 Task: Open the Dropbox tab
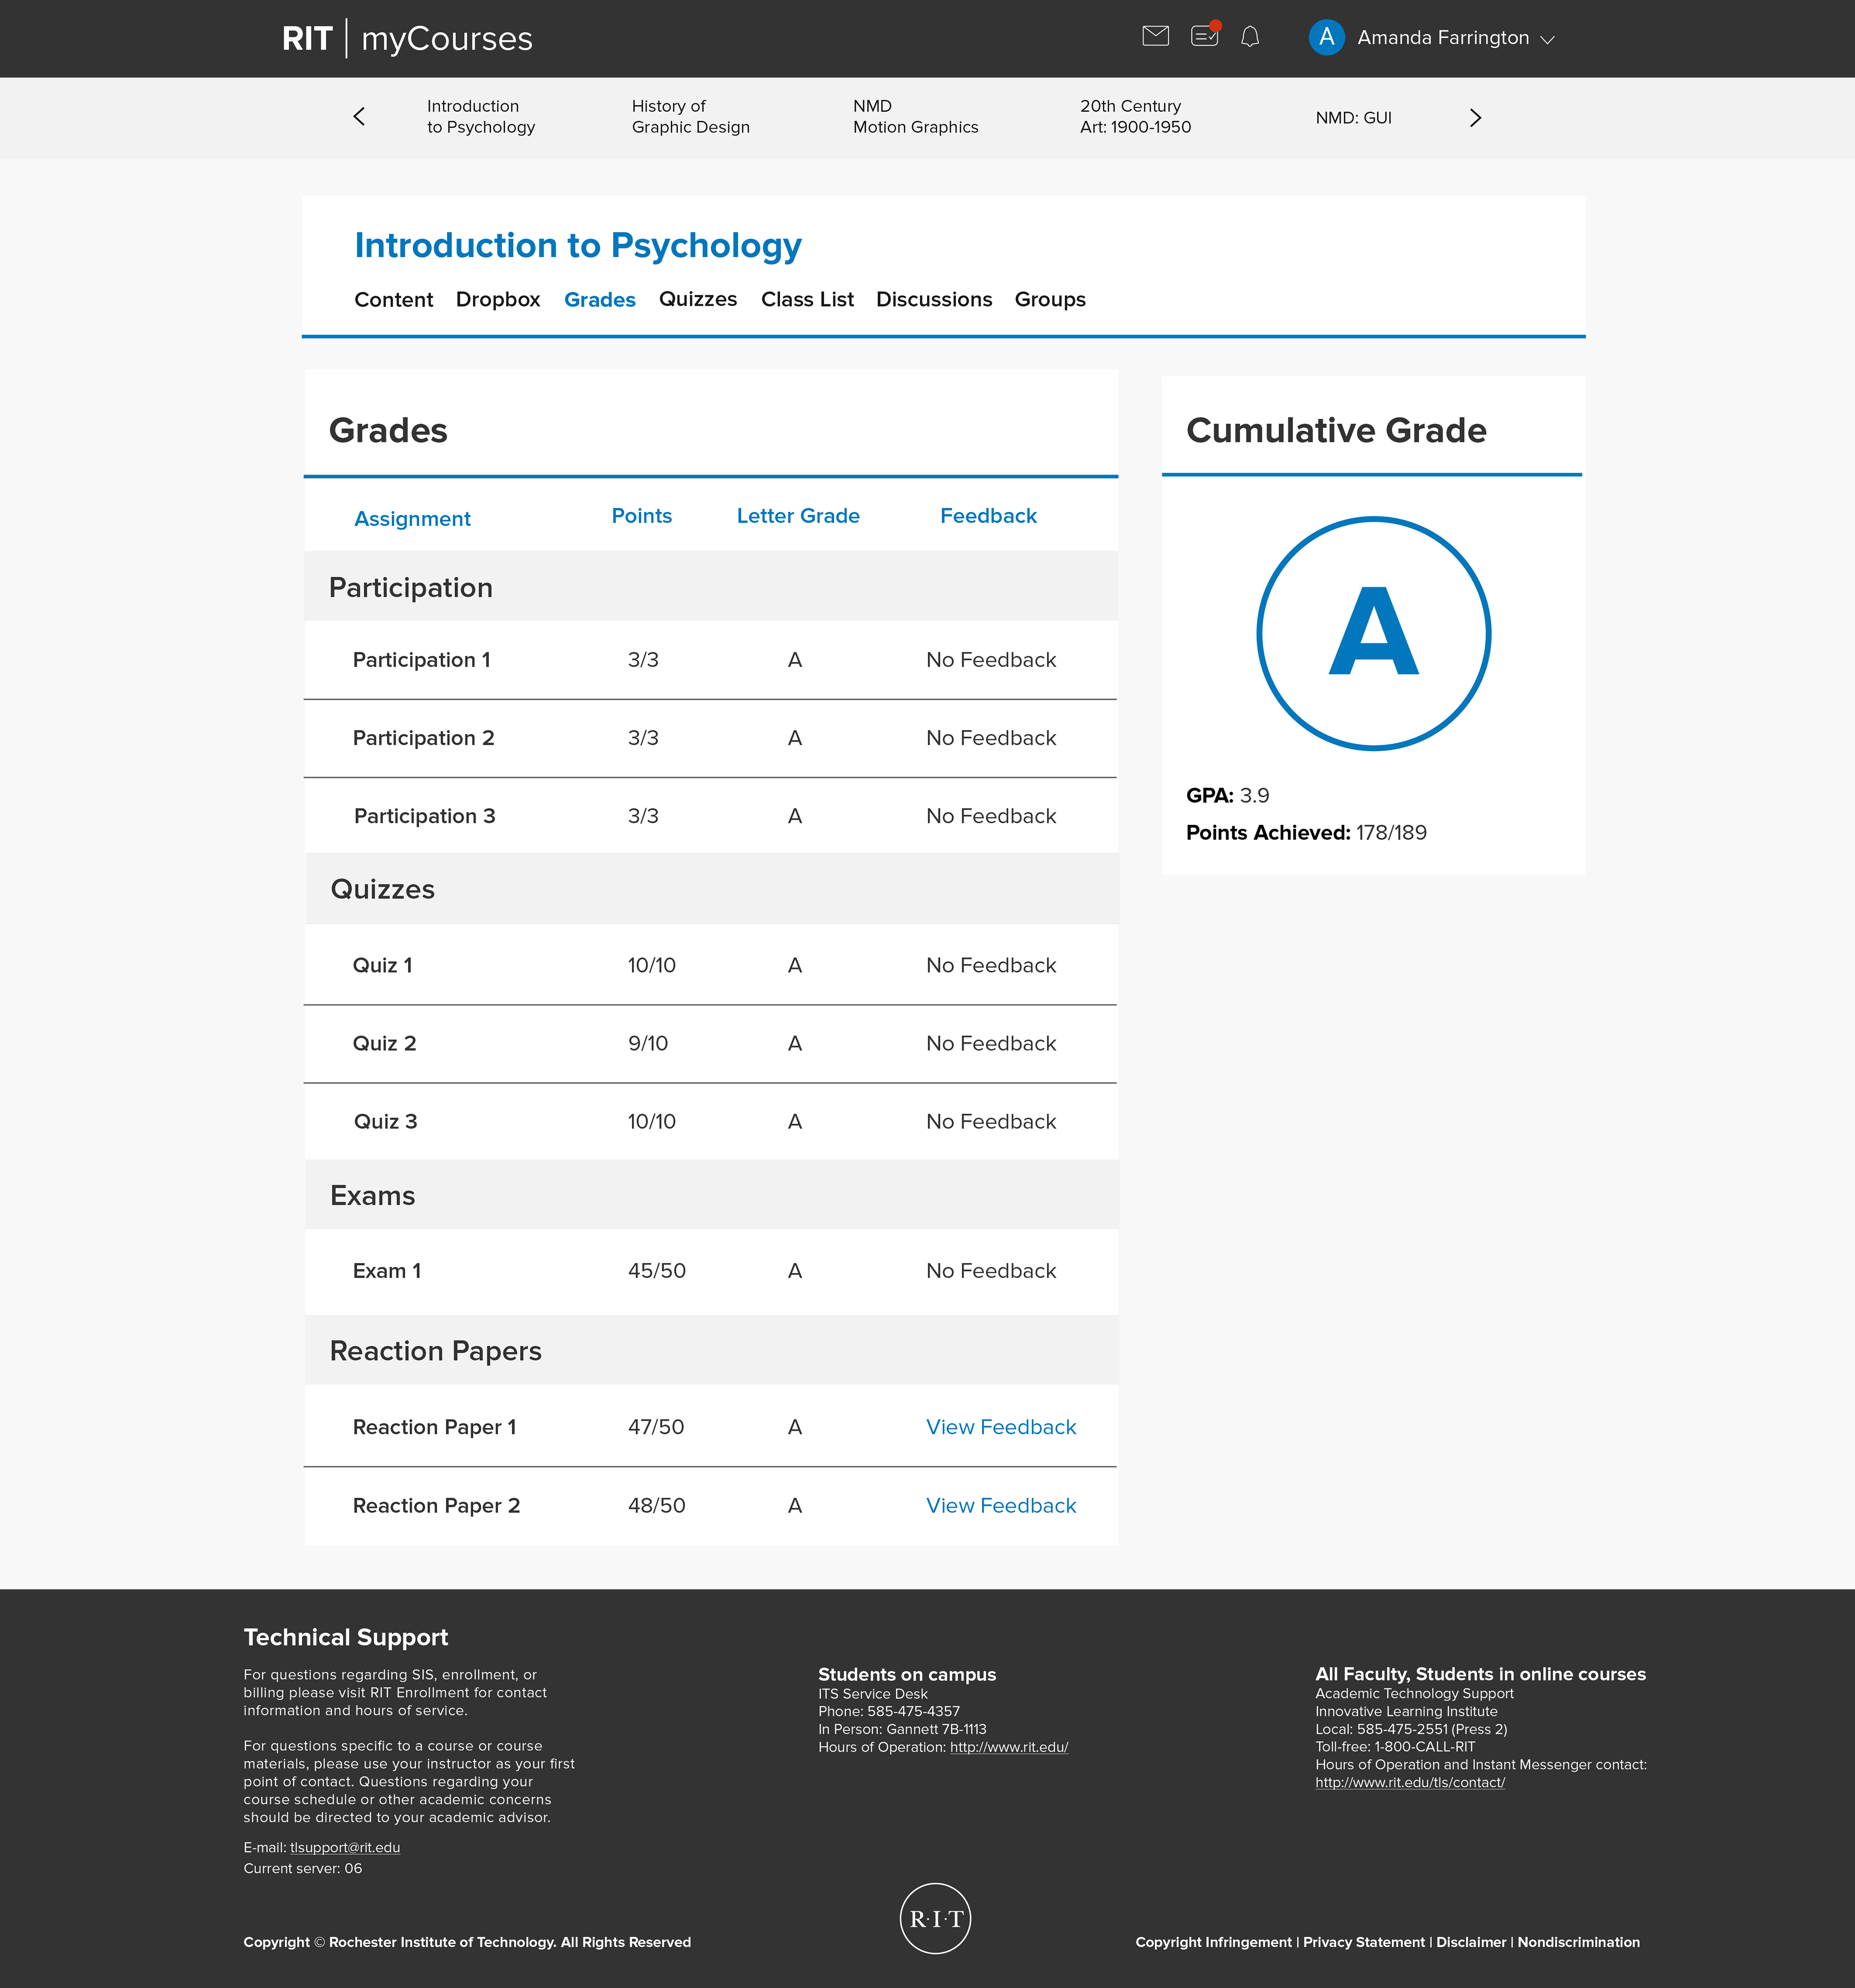coord(497,300)
